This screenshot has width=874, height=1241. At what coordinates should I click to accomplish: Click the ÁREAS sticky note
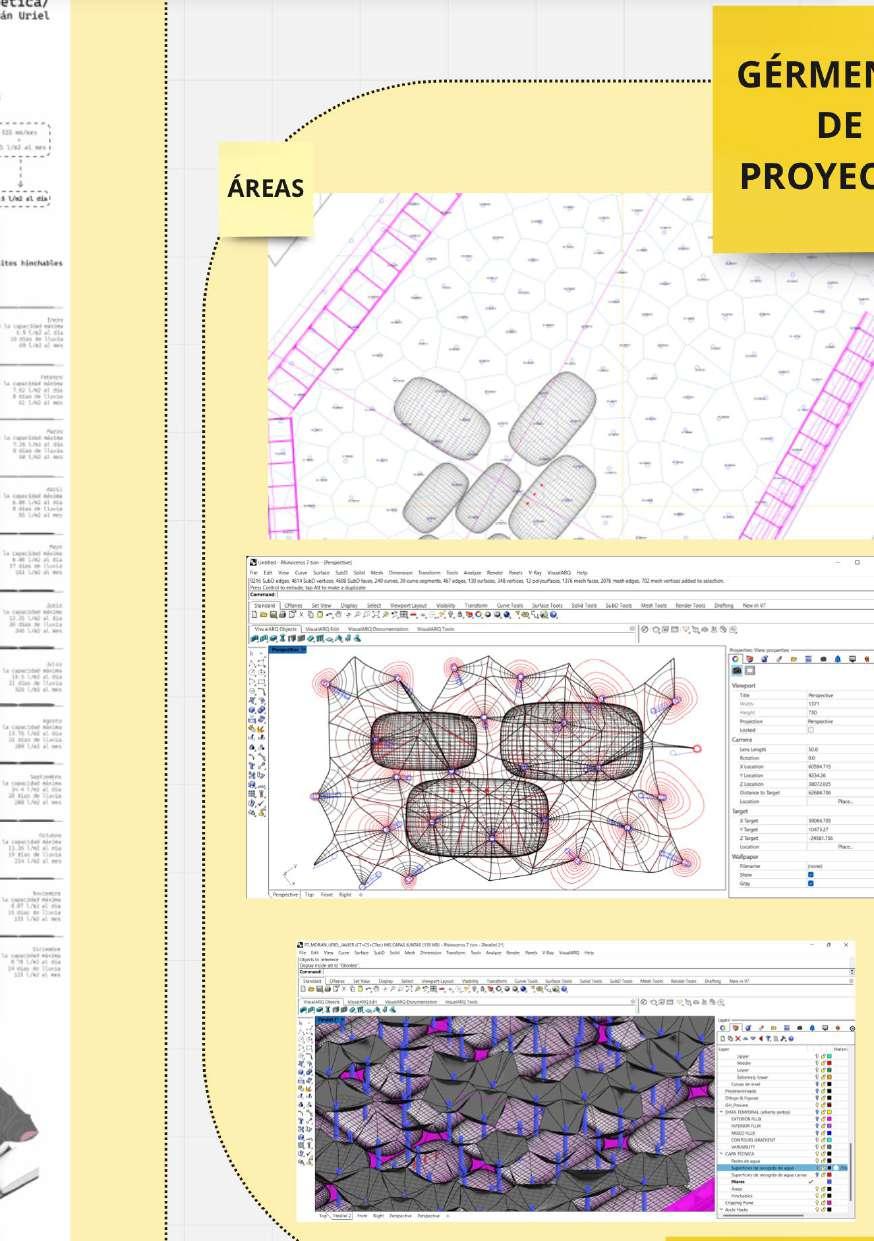266,188
